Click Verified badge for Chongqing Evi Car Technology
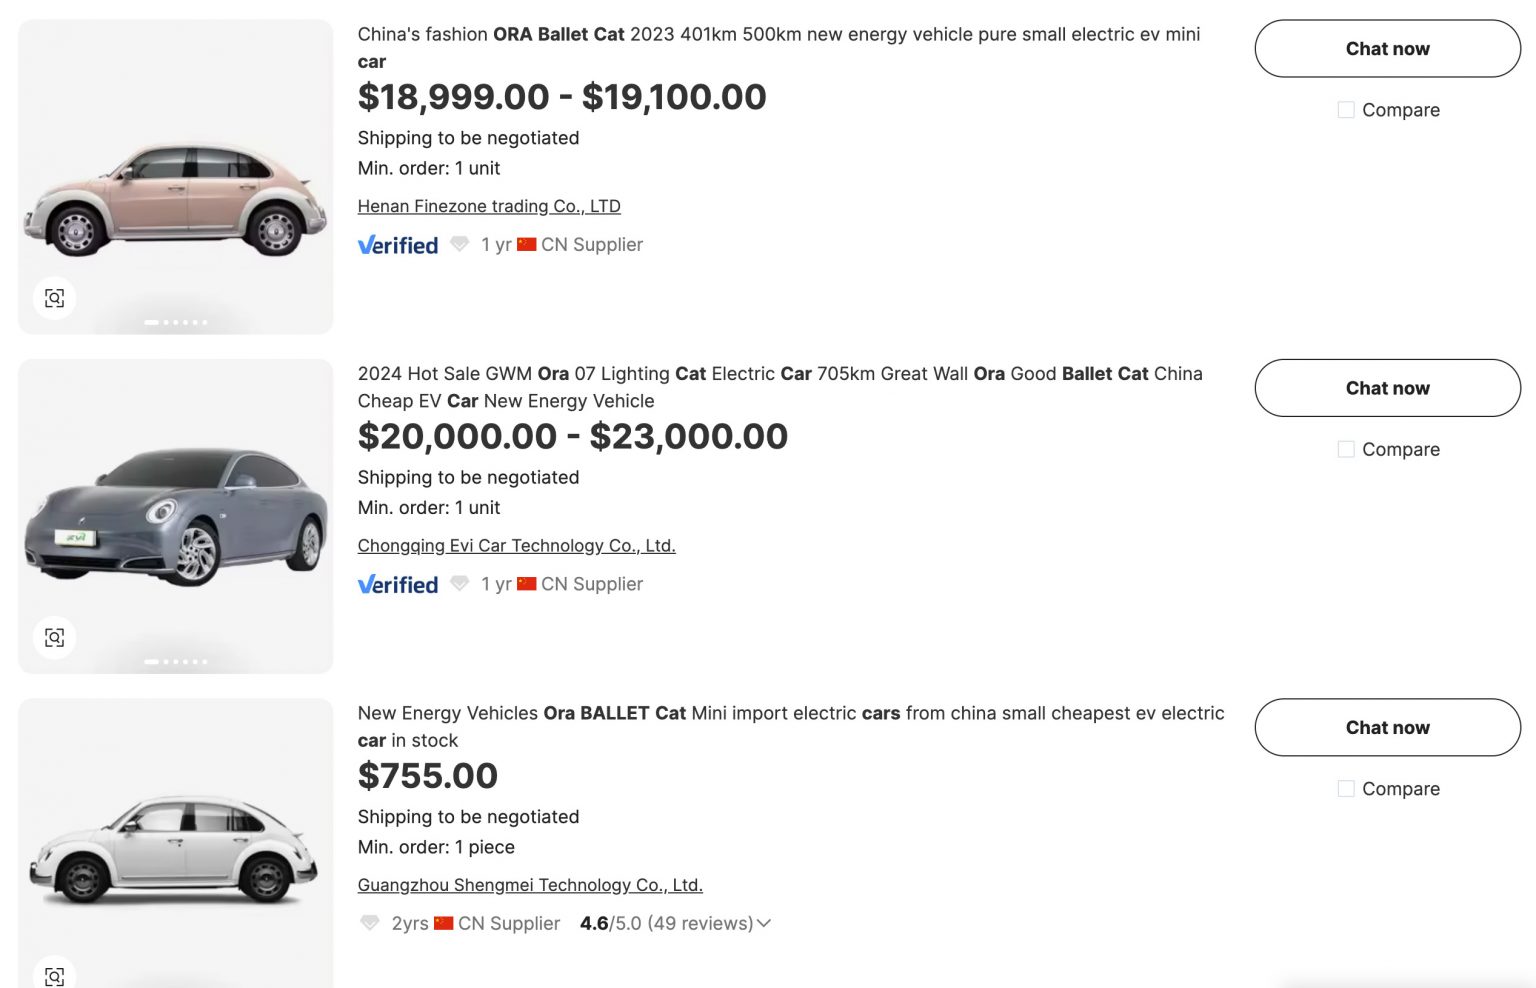Image resolution: width=1536 pixels, height=988 pixels. (398, 585)
